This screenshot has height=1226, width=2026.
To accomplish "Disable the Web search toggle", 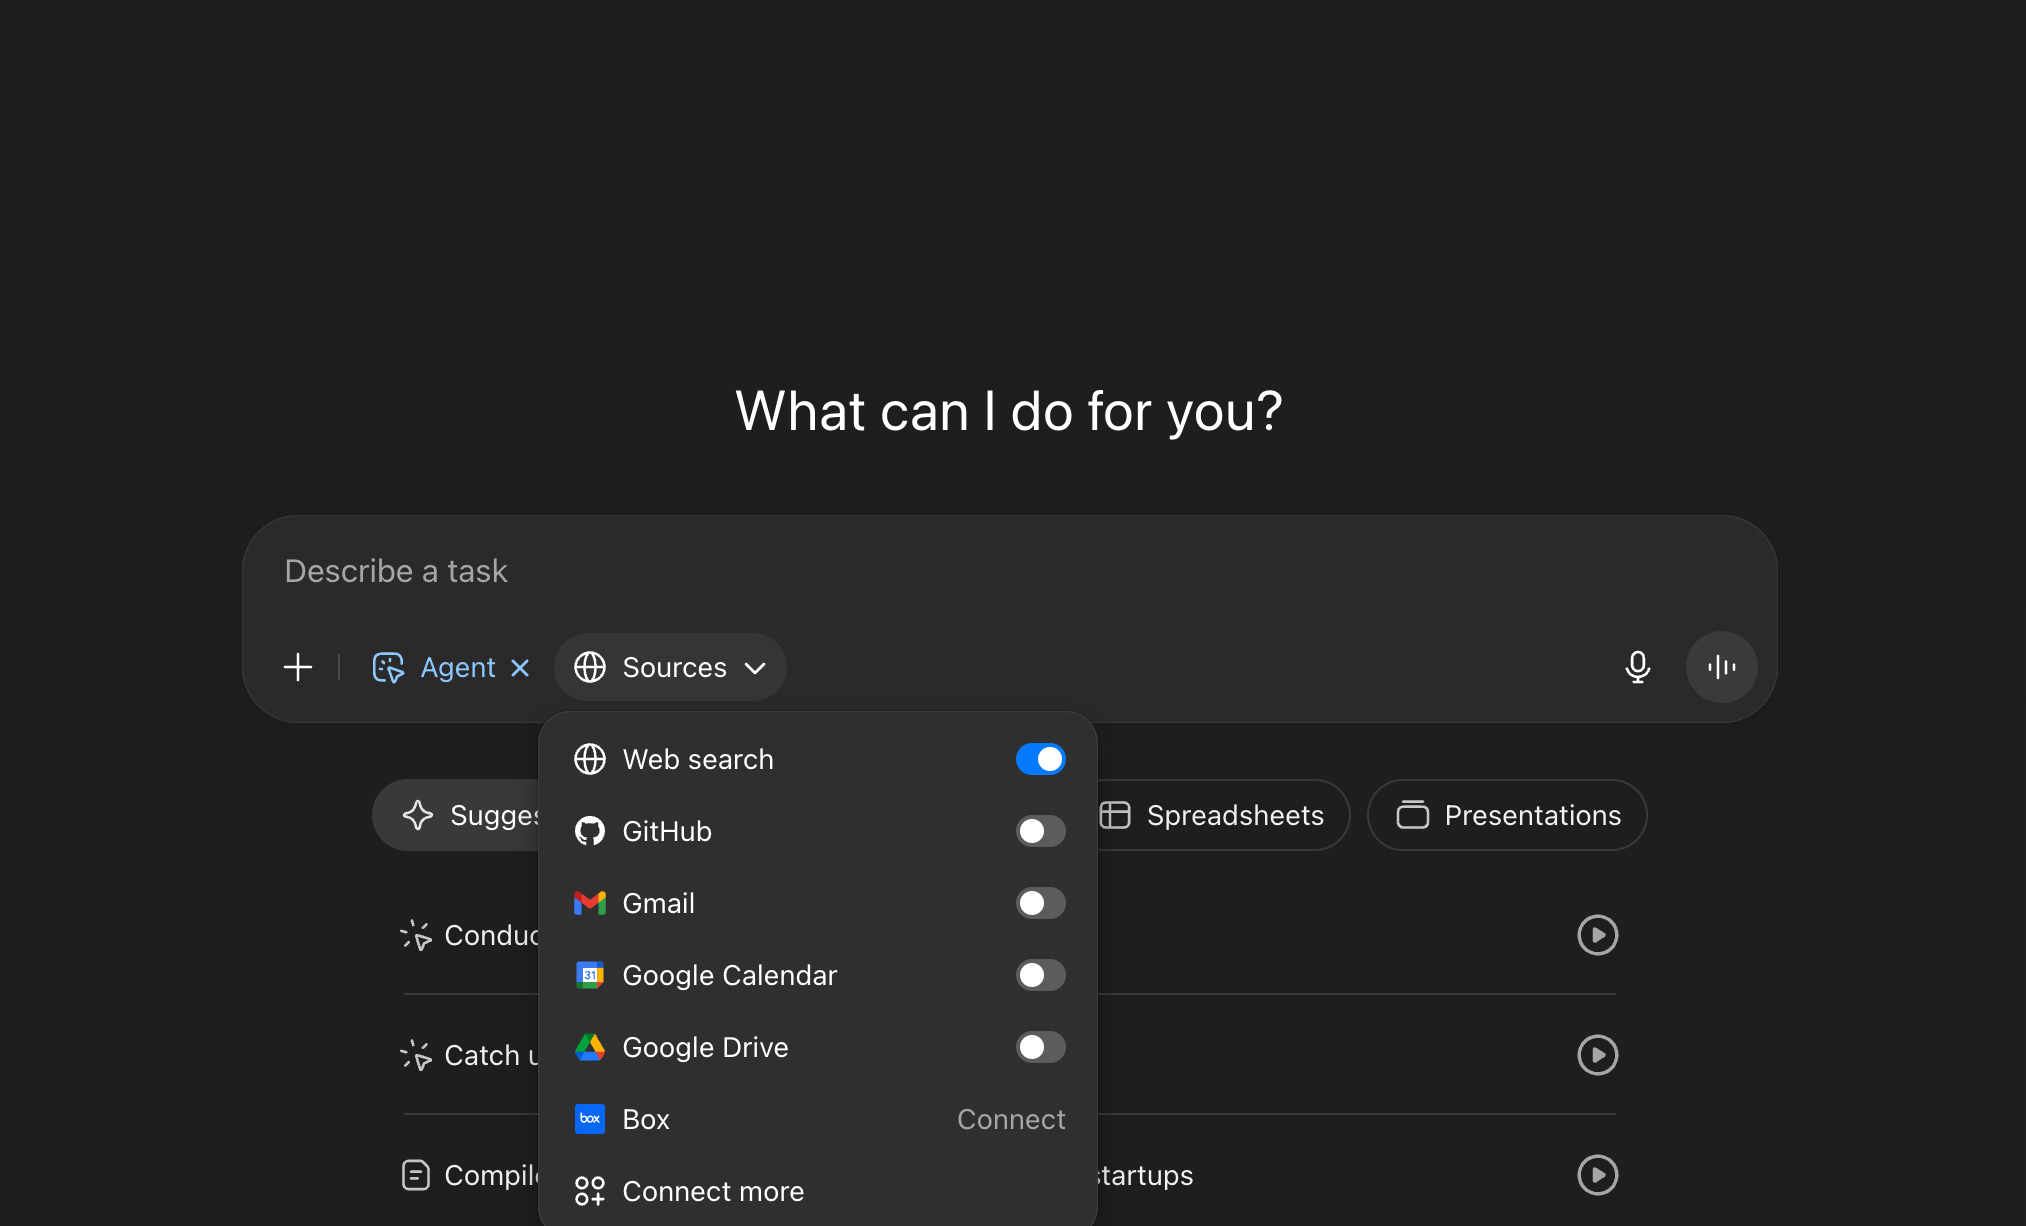I will [x=1040, y=759].
